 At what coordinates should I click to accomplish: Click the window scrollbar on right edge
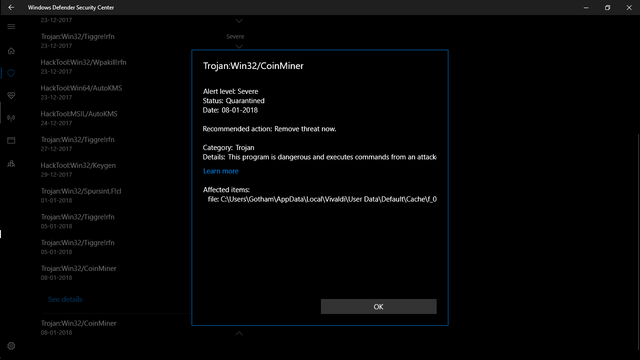pyautogui.click(x=638, y=241)
